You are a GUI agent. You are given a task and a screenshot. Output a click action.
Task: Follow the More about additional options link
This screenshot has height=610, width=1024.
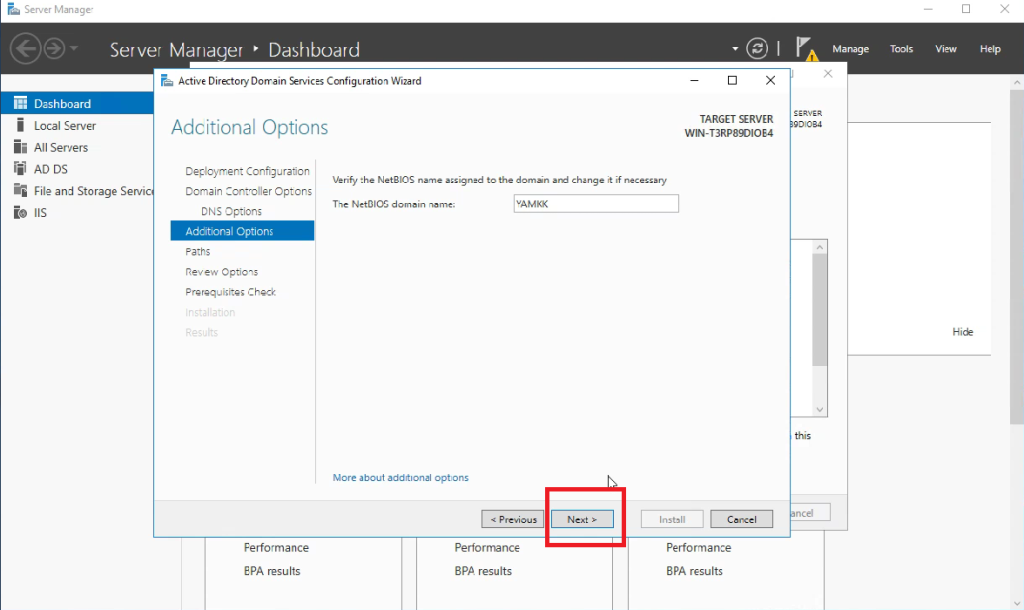click(x=400, y=477)
